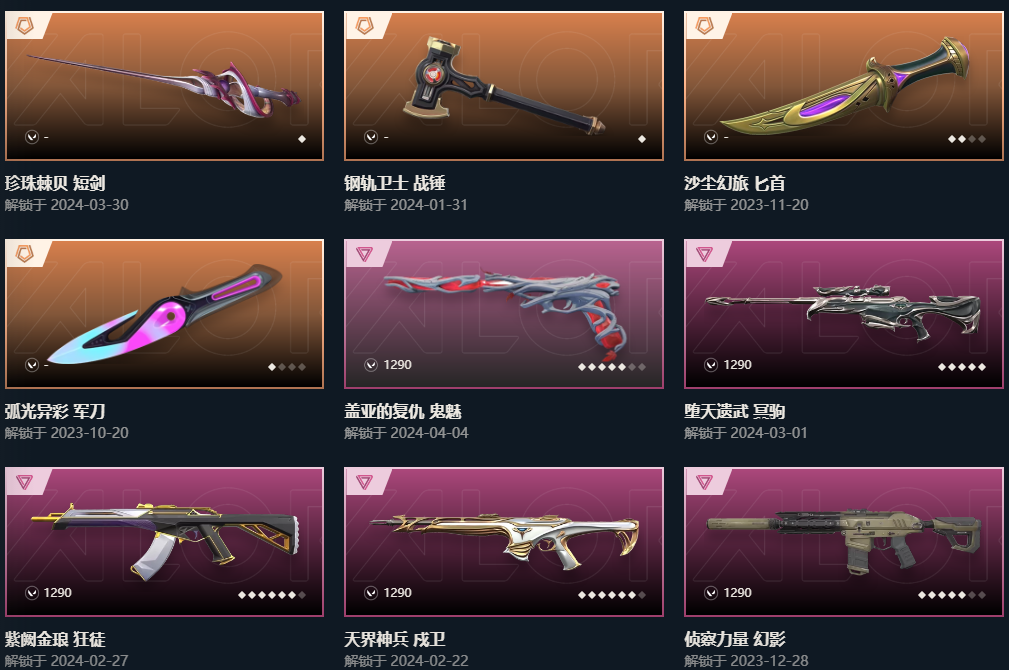This screenshot has width=1009, height=670.
Task: Click the VP currency icon on 侦察力量 幻影
Action: pos(711,593)
